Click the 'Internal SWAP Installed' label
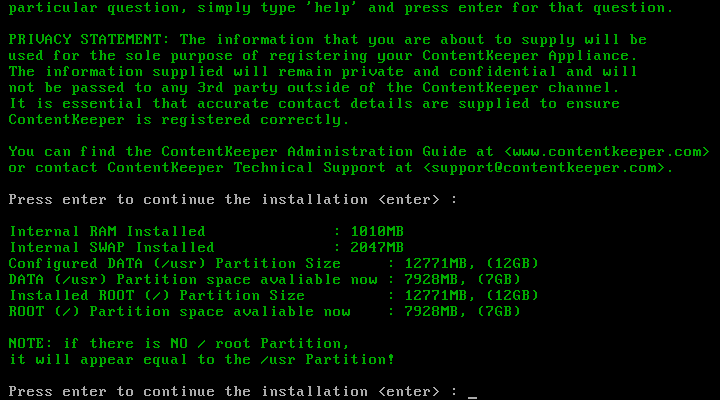Screen dimensions: 720x400 (112, 248)
